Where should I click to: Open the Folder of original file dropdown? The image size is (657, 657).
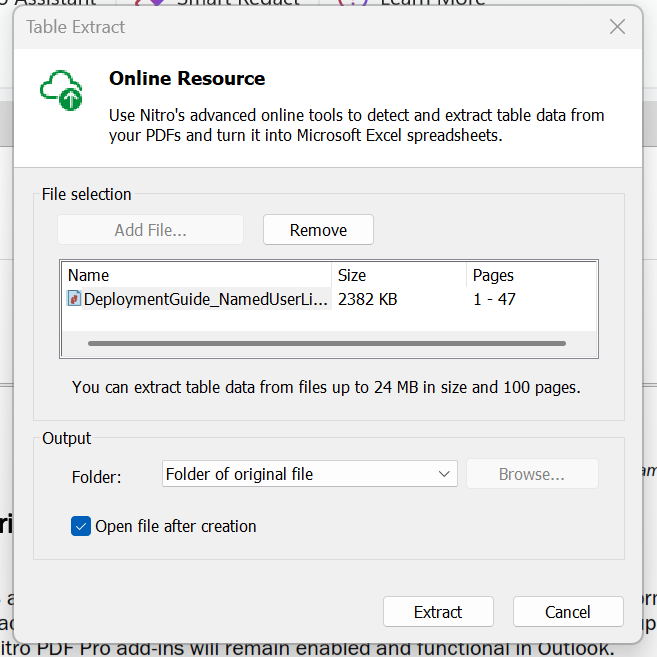310,474
